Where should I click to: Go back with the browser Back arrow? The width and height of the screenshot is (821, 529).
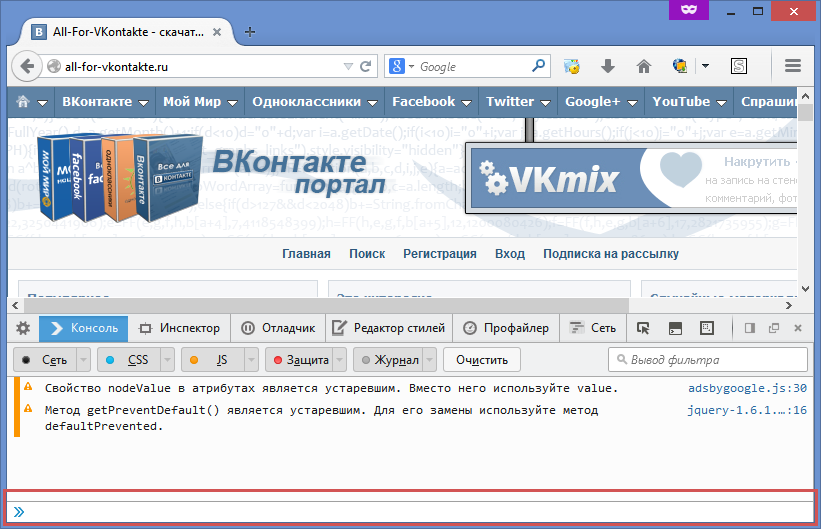tap(27, 67)
